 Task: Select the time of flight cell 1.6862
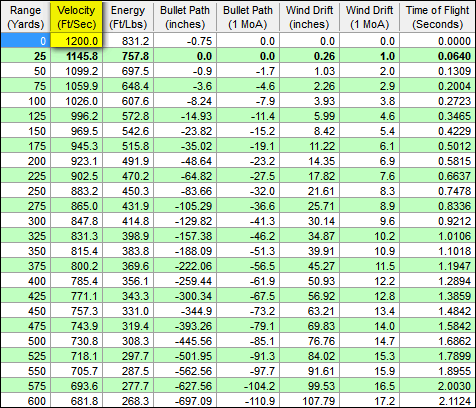coord(437,341)
